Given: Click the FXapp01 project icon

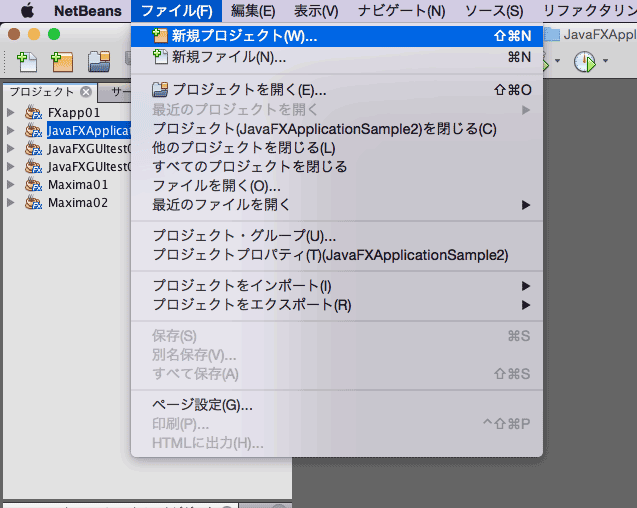Looking at the screenshot, I should [x=33, y=113].
